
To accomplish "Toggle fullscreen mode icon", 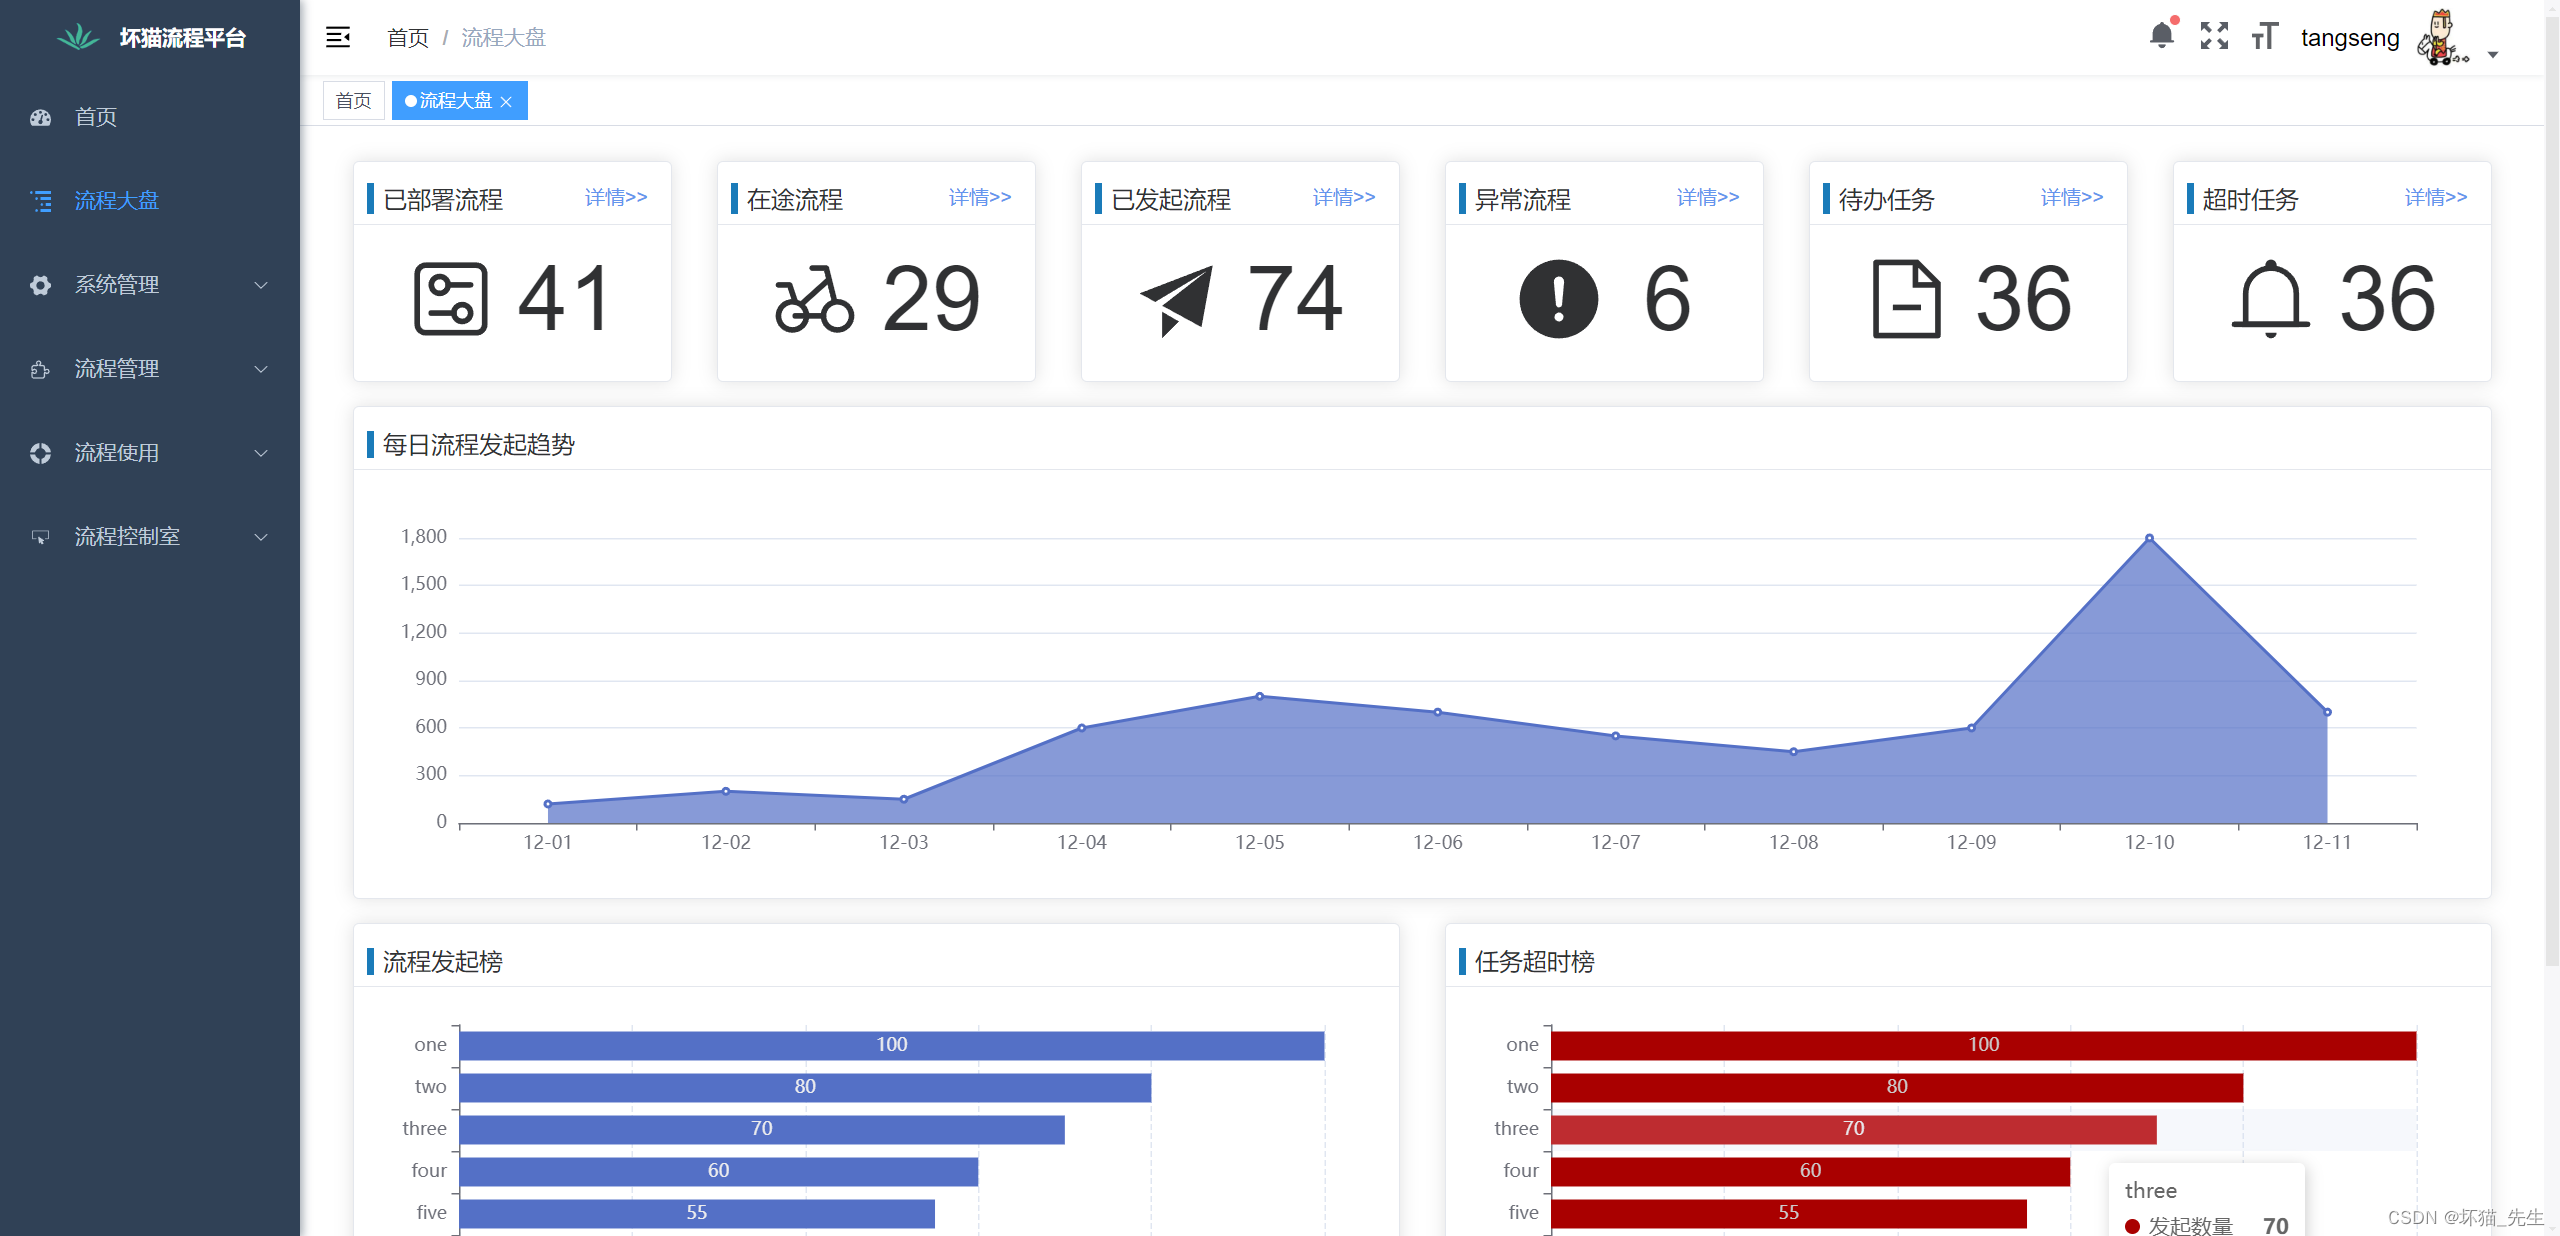I will click(2214, 36).
